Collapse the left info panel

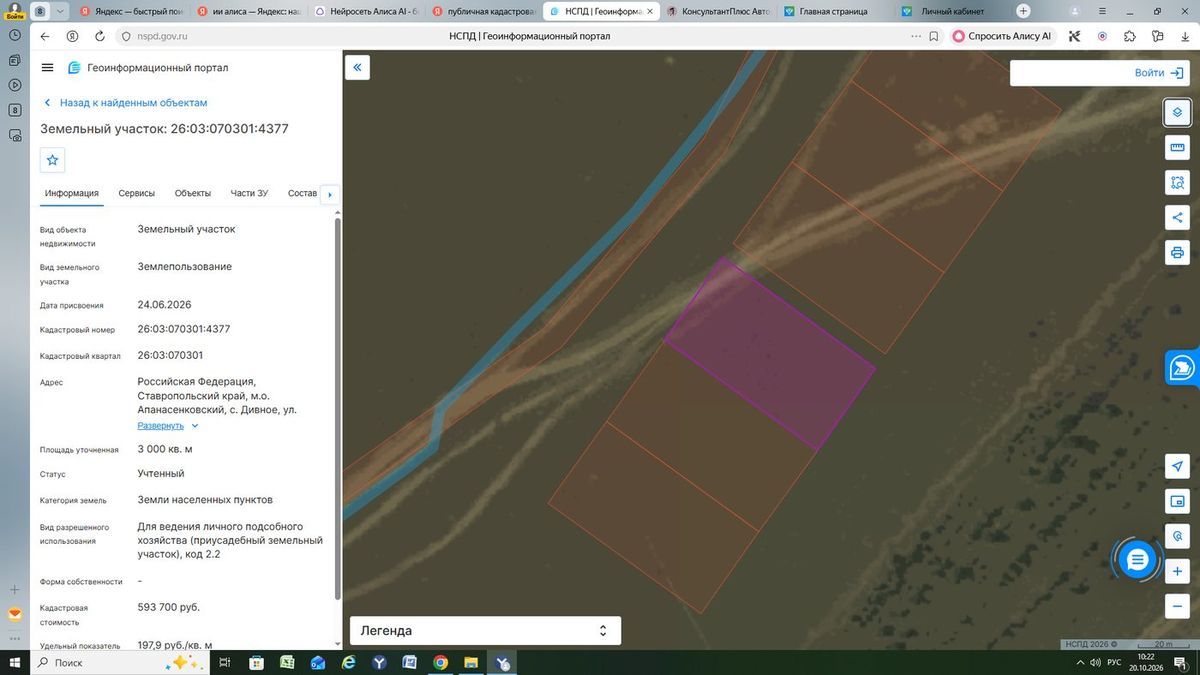pyautogui.click(x=358, y=67)
